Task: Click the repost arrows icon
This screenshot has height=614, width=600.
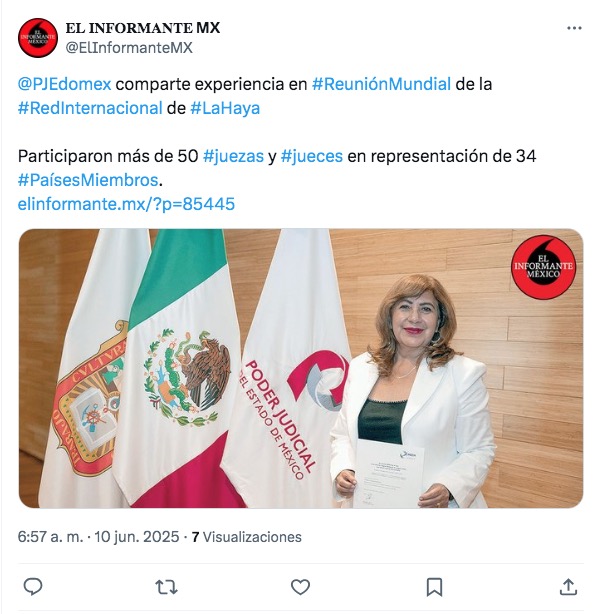Action: click(x=166, y=587)
